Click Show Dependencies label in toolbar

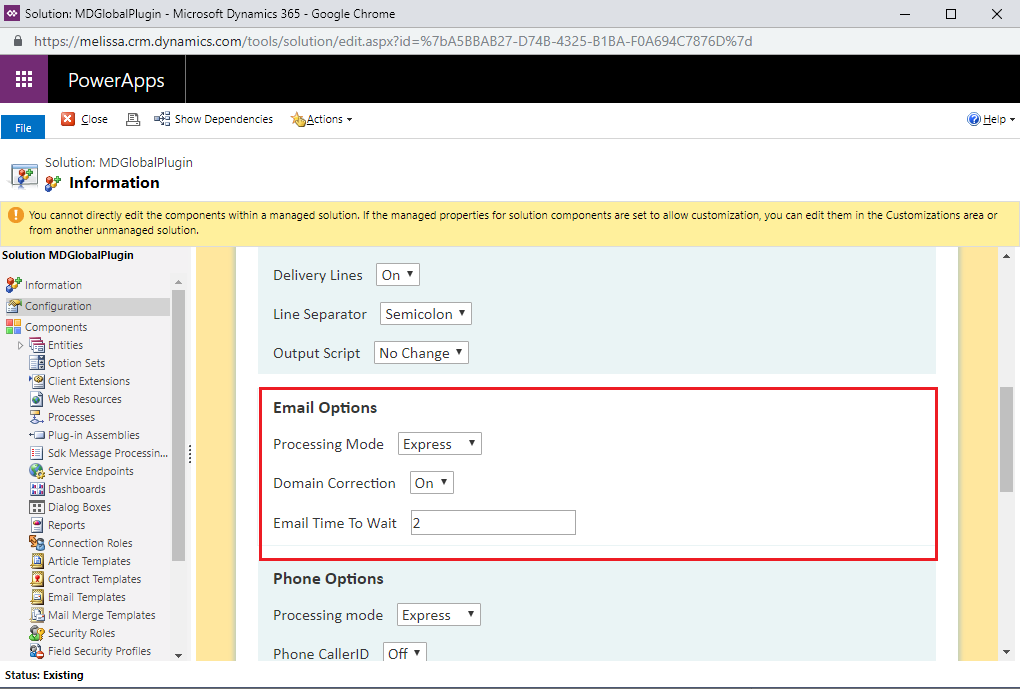click(224, 119)
